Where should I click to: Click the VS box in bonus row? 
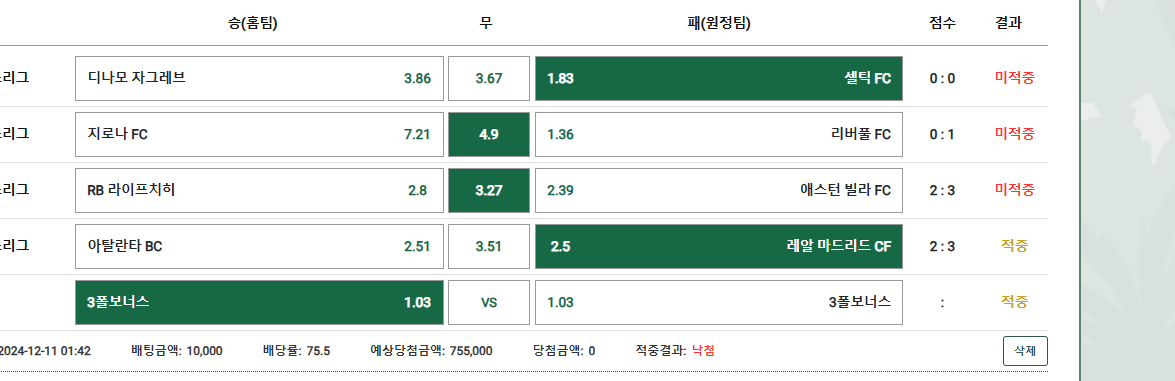click(489, 302)
